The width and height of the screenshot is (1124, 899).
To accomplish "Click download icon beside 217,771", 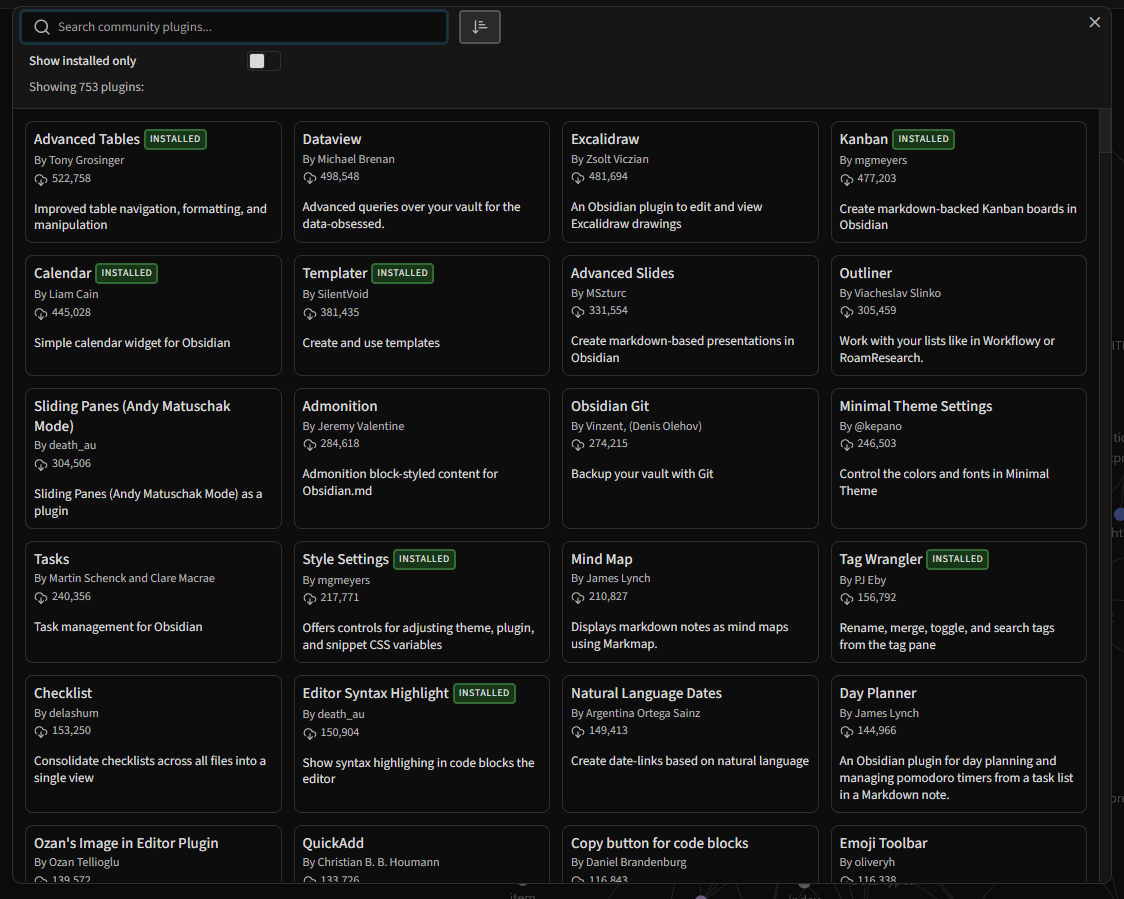I will tap(310, 598).
